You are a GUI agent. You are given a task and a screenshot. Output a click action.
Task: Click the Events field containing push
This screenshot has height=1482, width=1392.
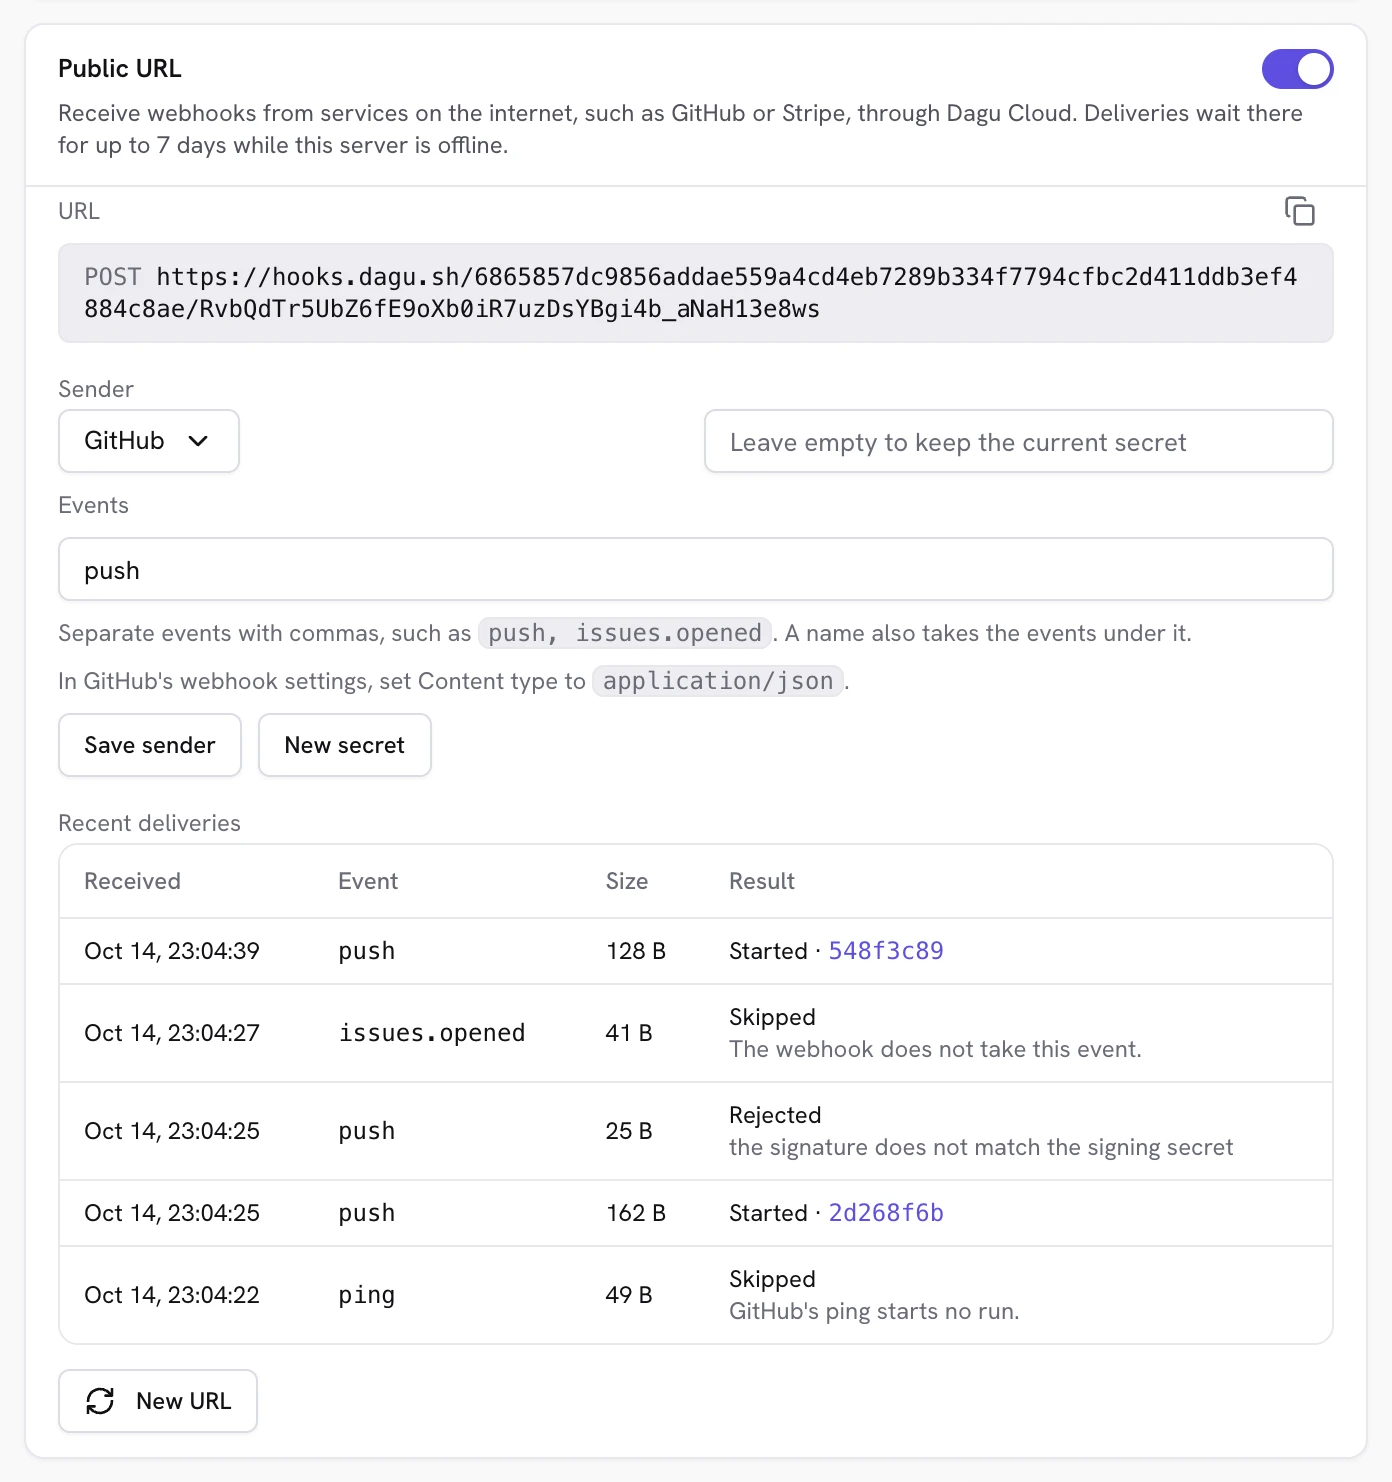pos(696,569)
